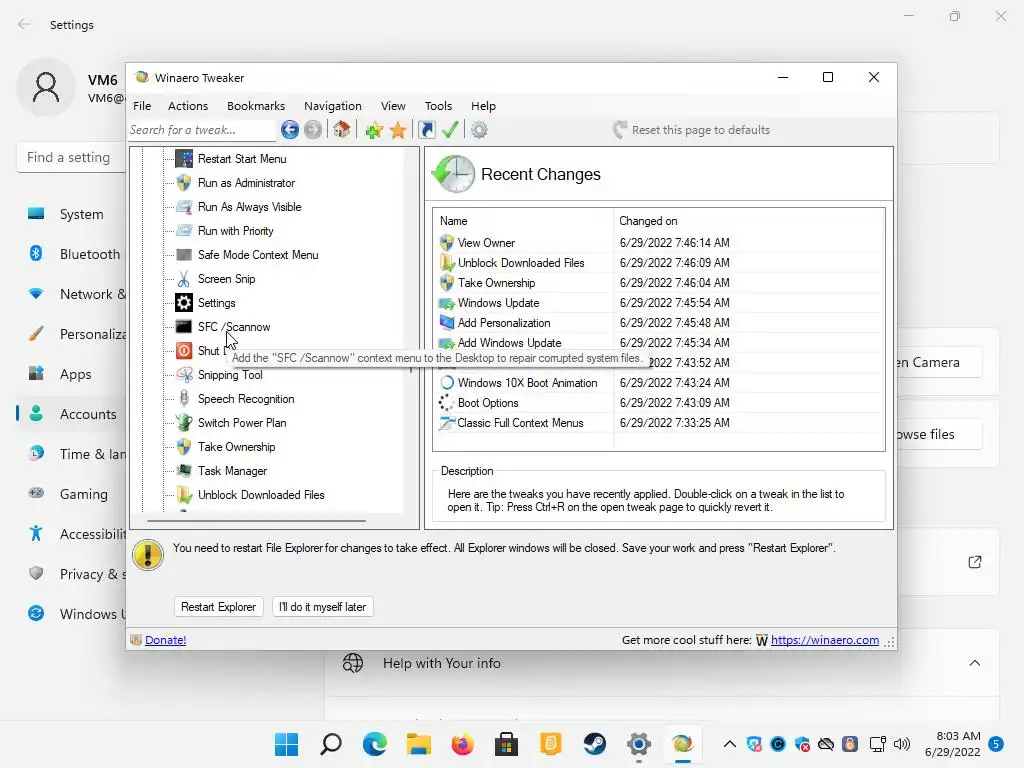Viewport: 1024px width, 768px height.
Task: Select Safe Mode Context Menu tree item
Action: [x=258, y=255]
